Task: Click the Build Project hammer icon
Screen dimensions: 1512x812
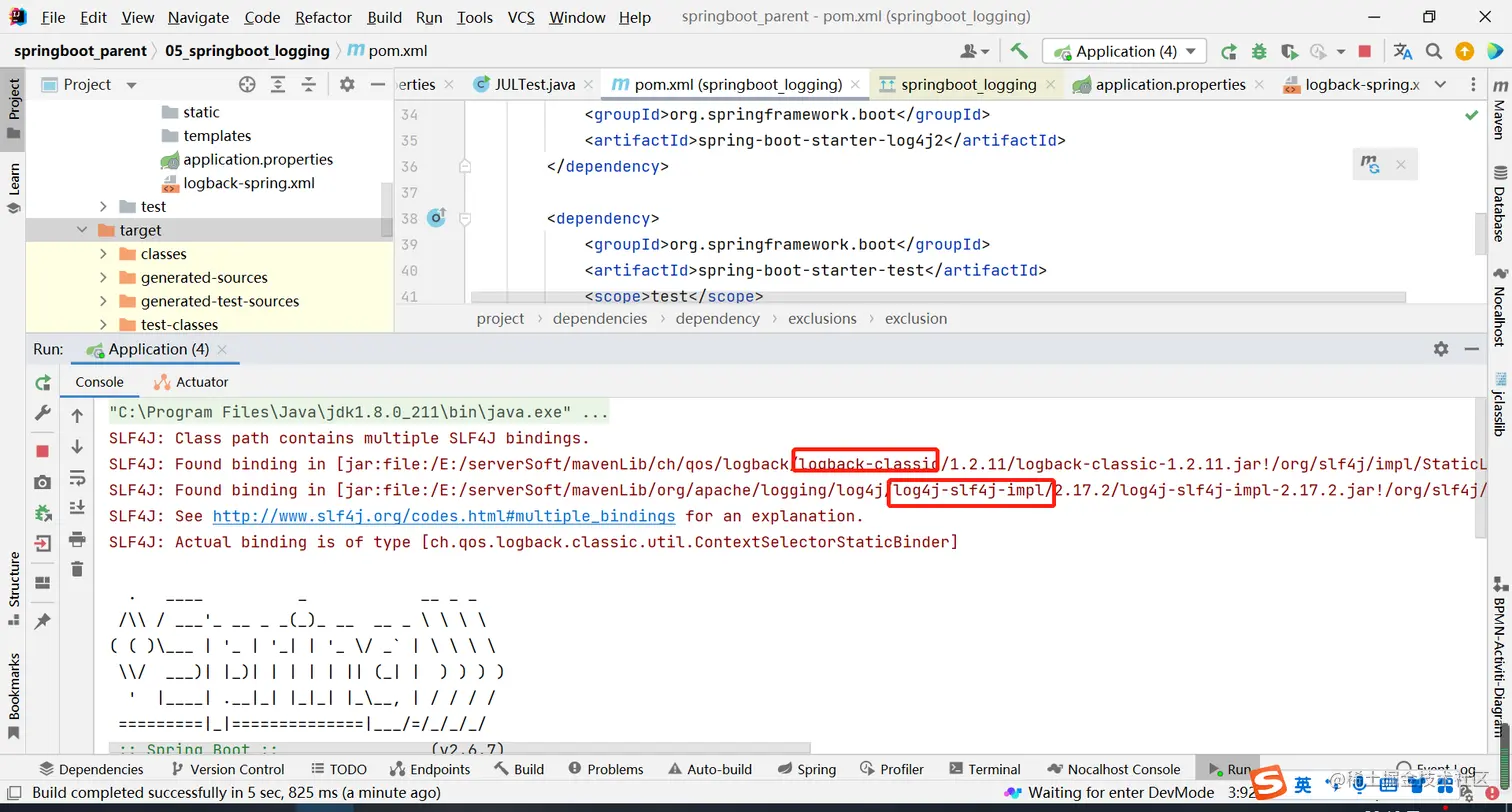Action: 1019,51
